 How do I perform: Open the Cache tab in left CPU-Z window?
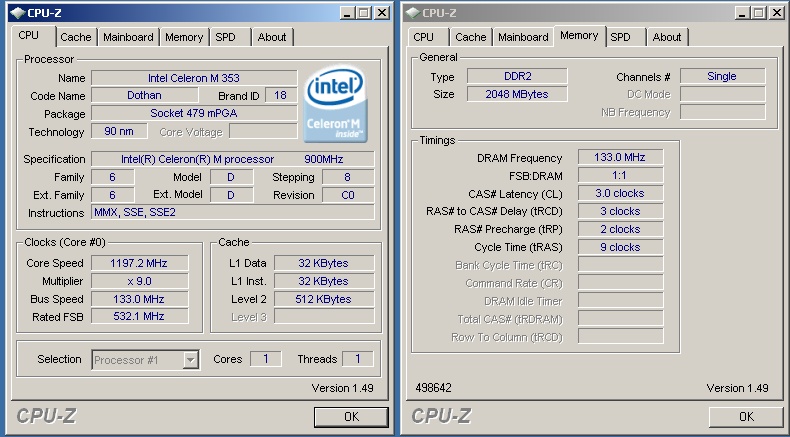coord(76,37)
